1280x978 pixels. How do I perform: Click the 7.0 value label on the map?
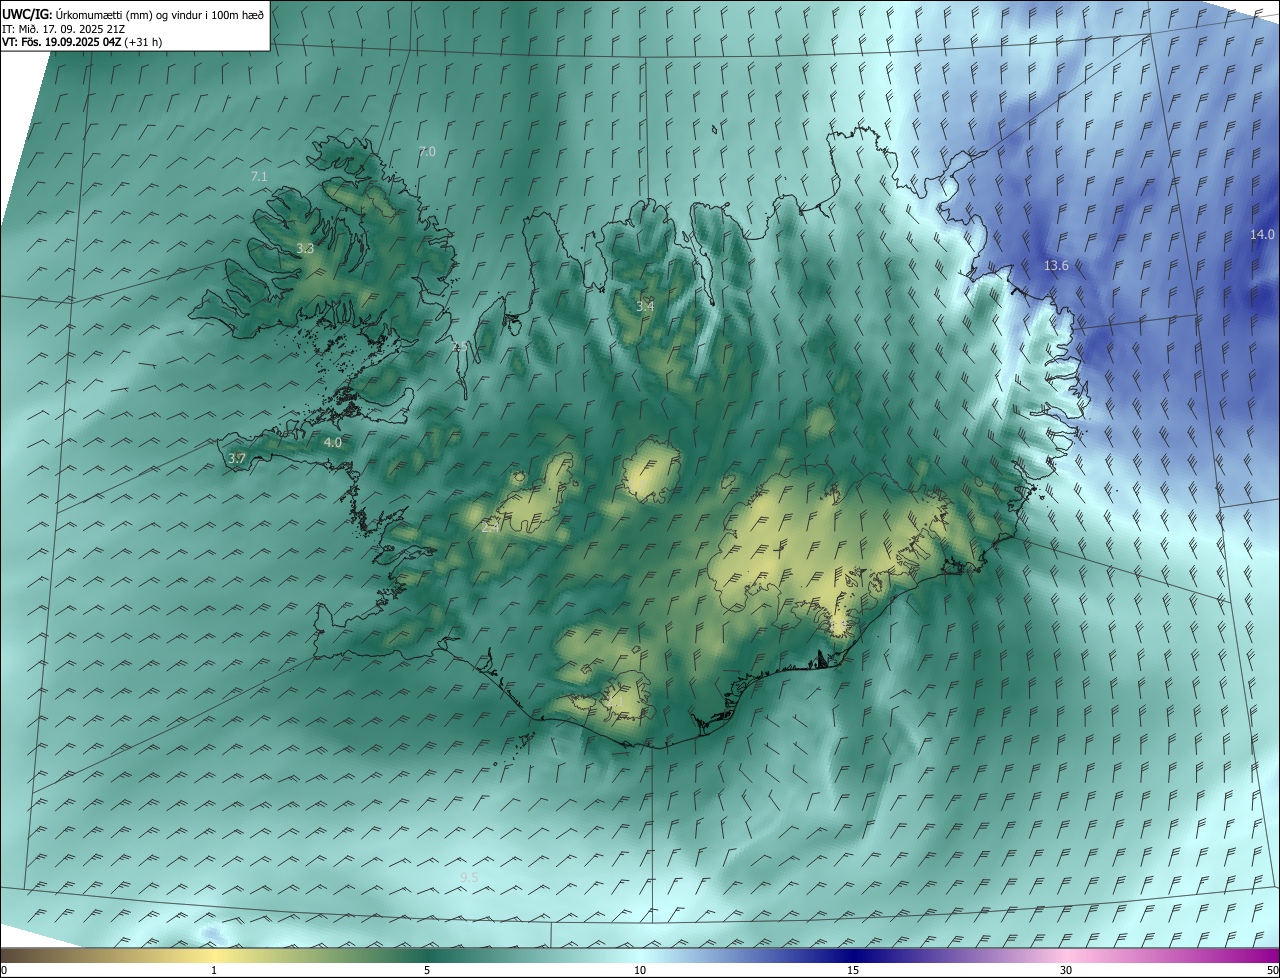427,151
